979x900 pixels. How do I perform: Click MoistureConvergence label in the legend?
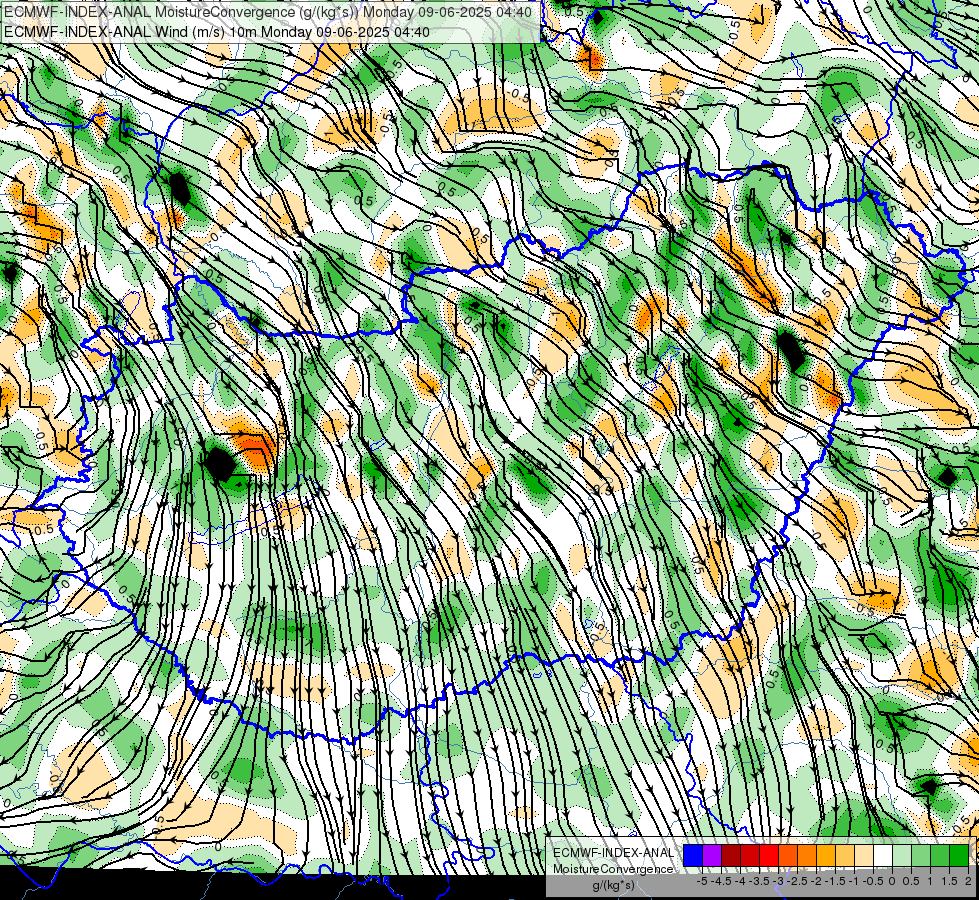tap(613, 869)
